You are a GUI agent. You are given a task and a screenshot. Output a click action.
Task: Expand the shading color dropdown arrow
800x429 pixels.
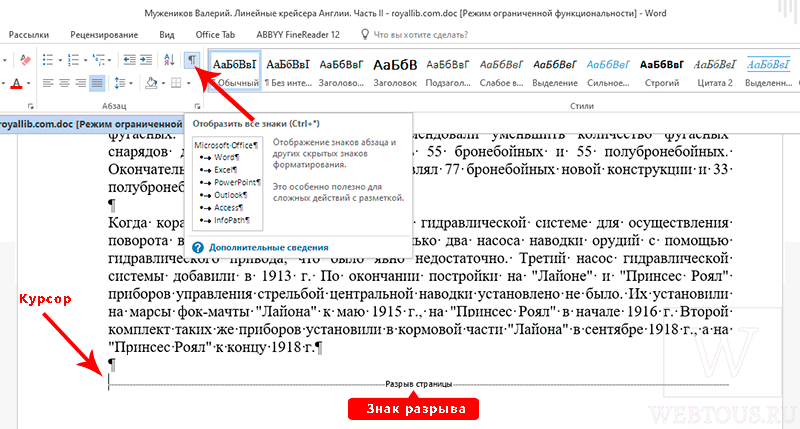coord(163,83)
